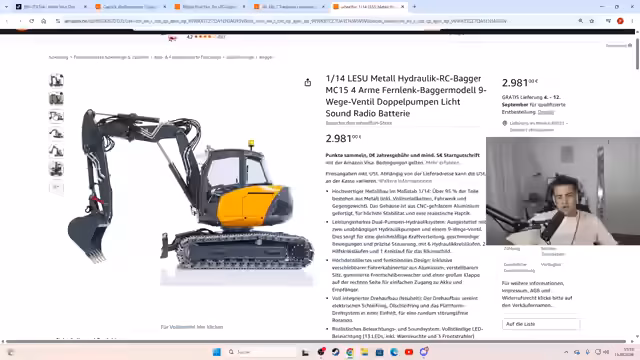Open the browser three-dot menu
Viewport: 640px width, 360px height.
[632, 21]
